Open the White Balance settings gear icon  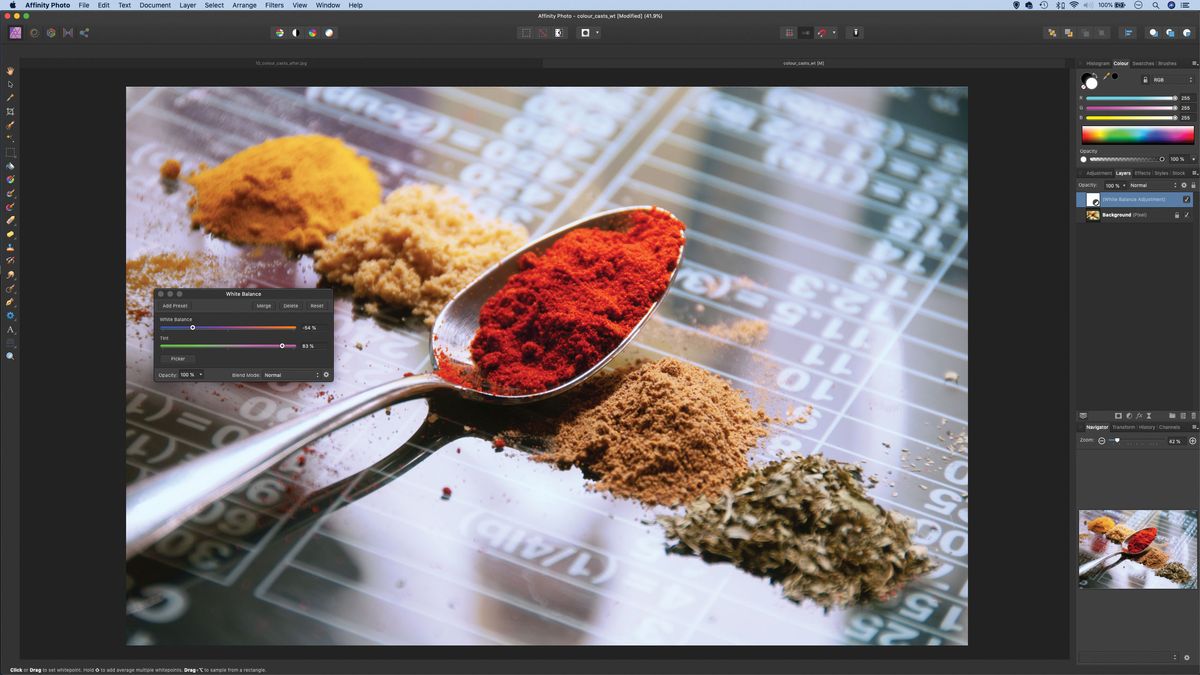(x=326, y=375)
